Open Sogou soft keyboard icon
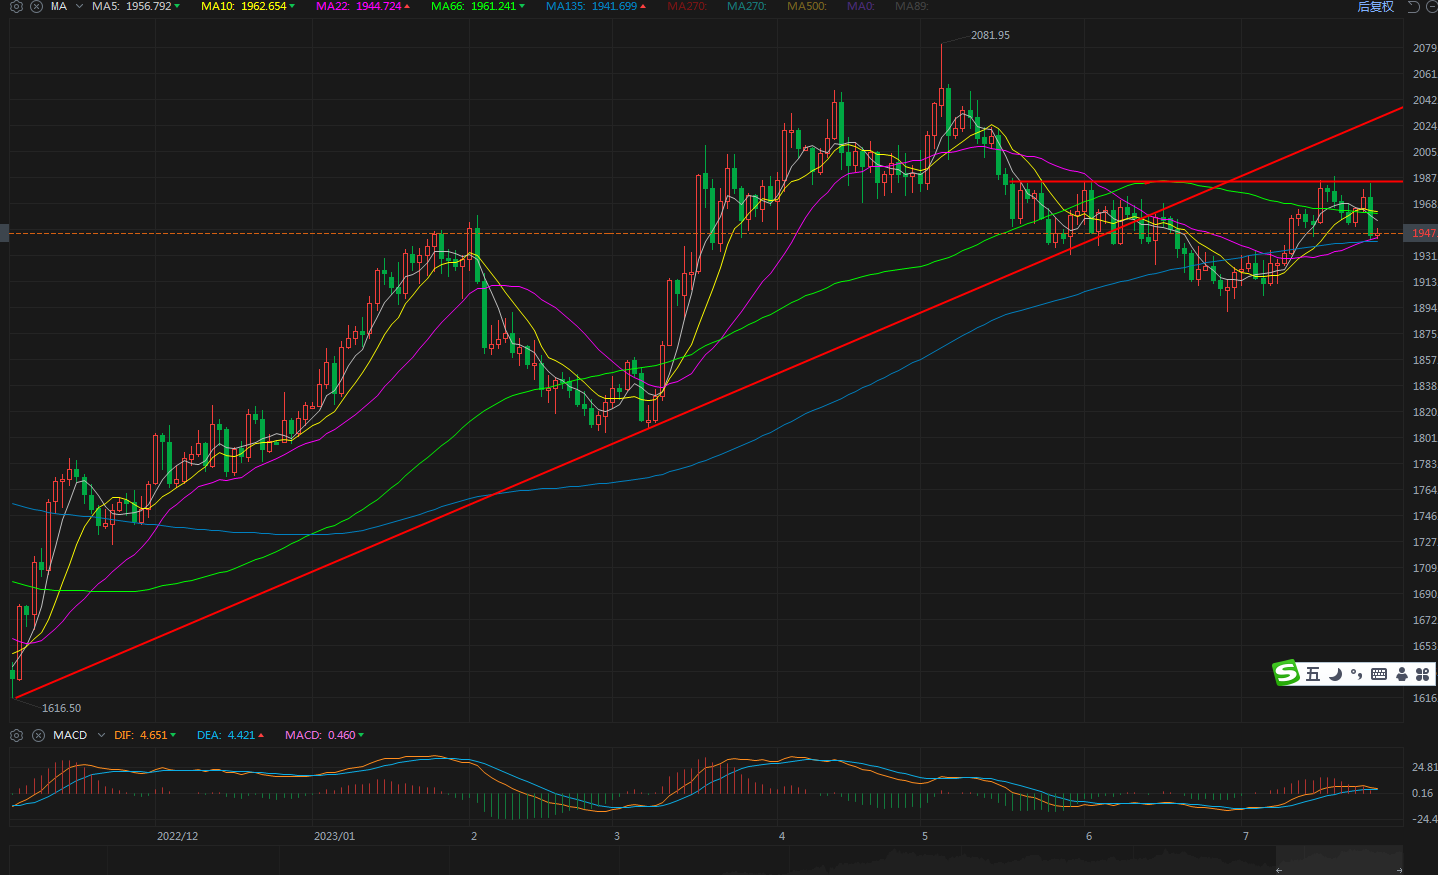This screenshot has height=875, width=1438. click(1379, 674)
